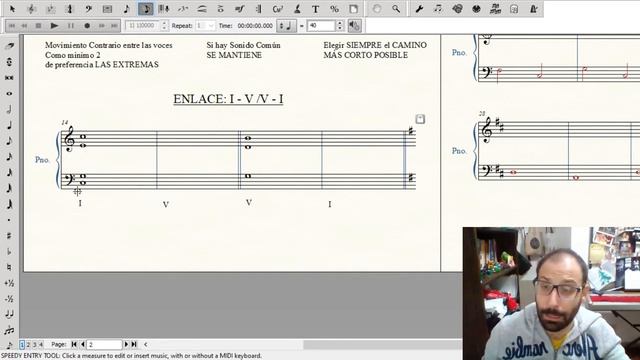The image size is (640, 360).
Task: Select the Lyrics tool icon
Action: pos(297,9)
